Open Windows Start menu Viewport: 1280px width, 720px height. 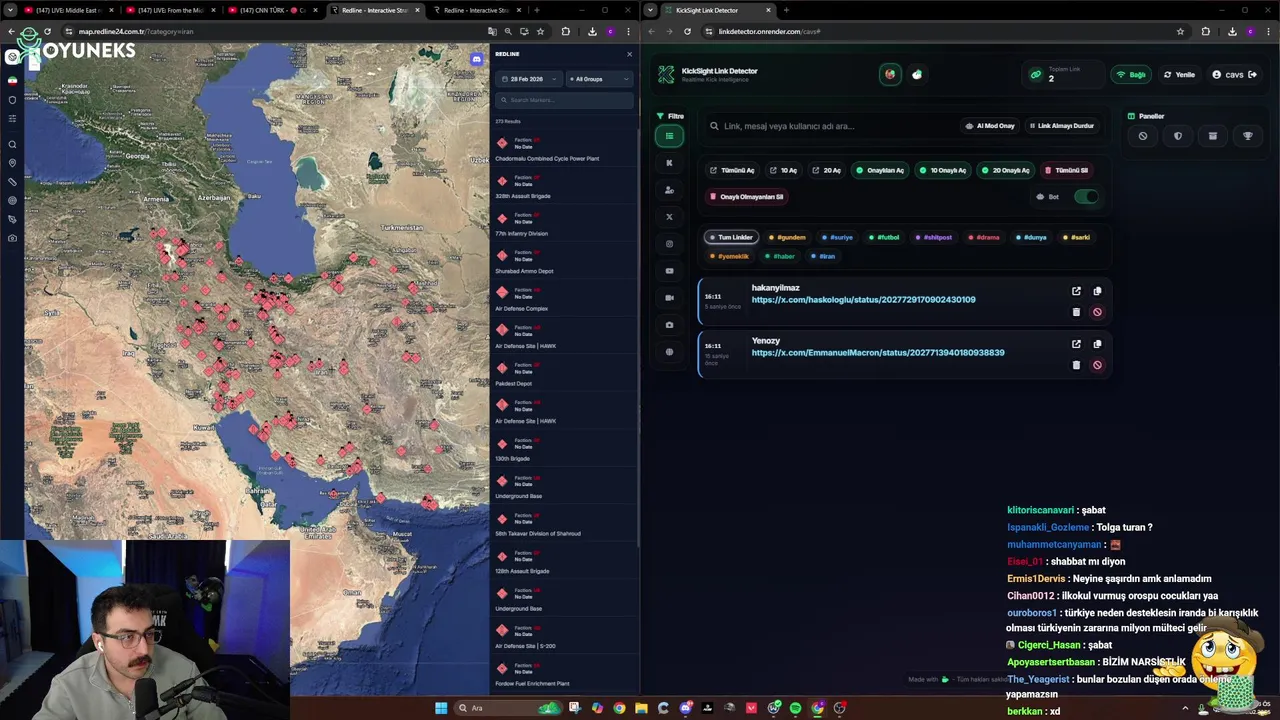(x=440, y=708)
